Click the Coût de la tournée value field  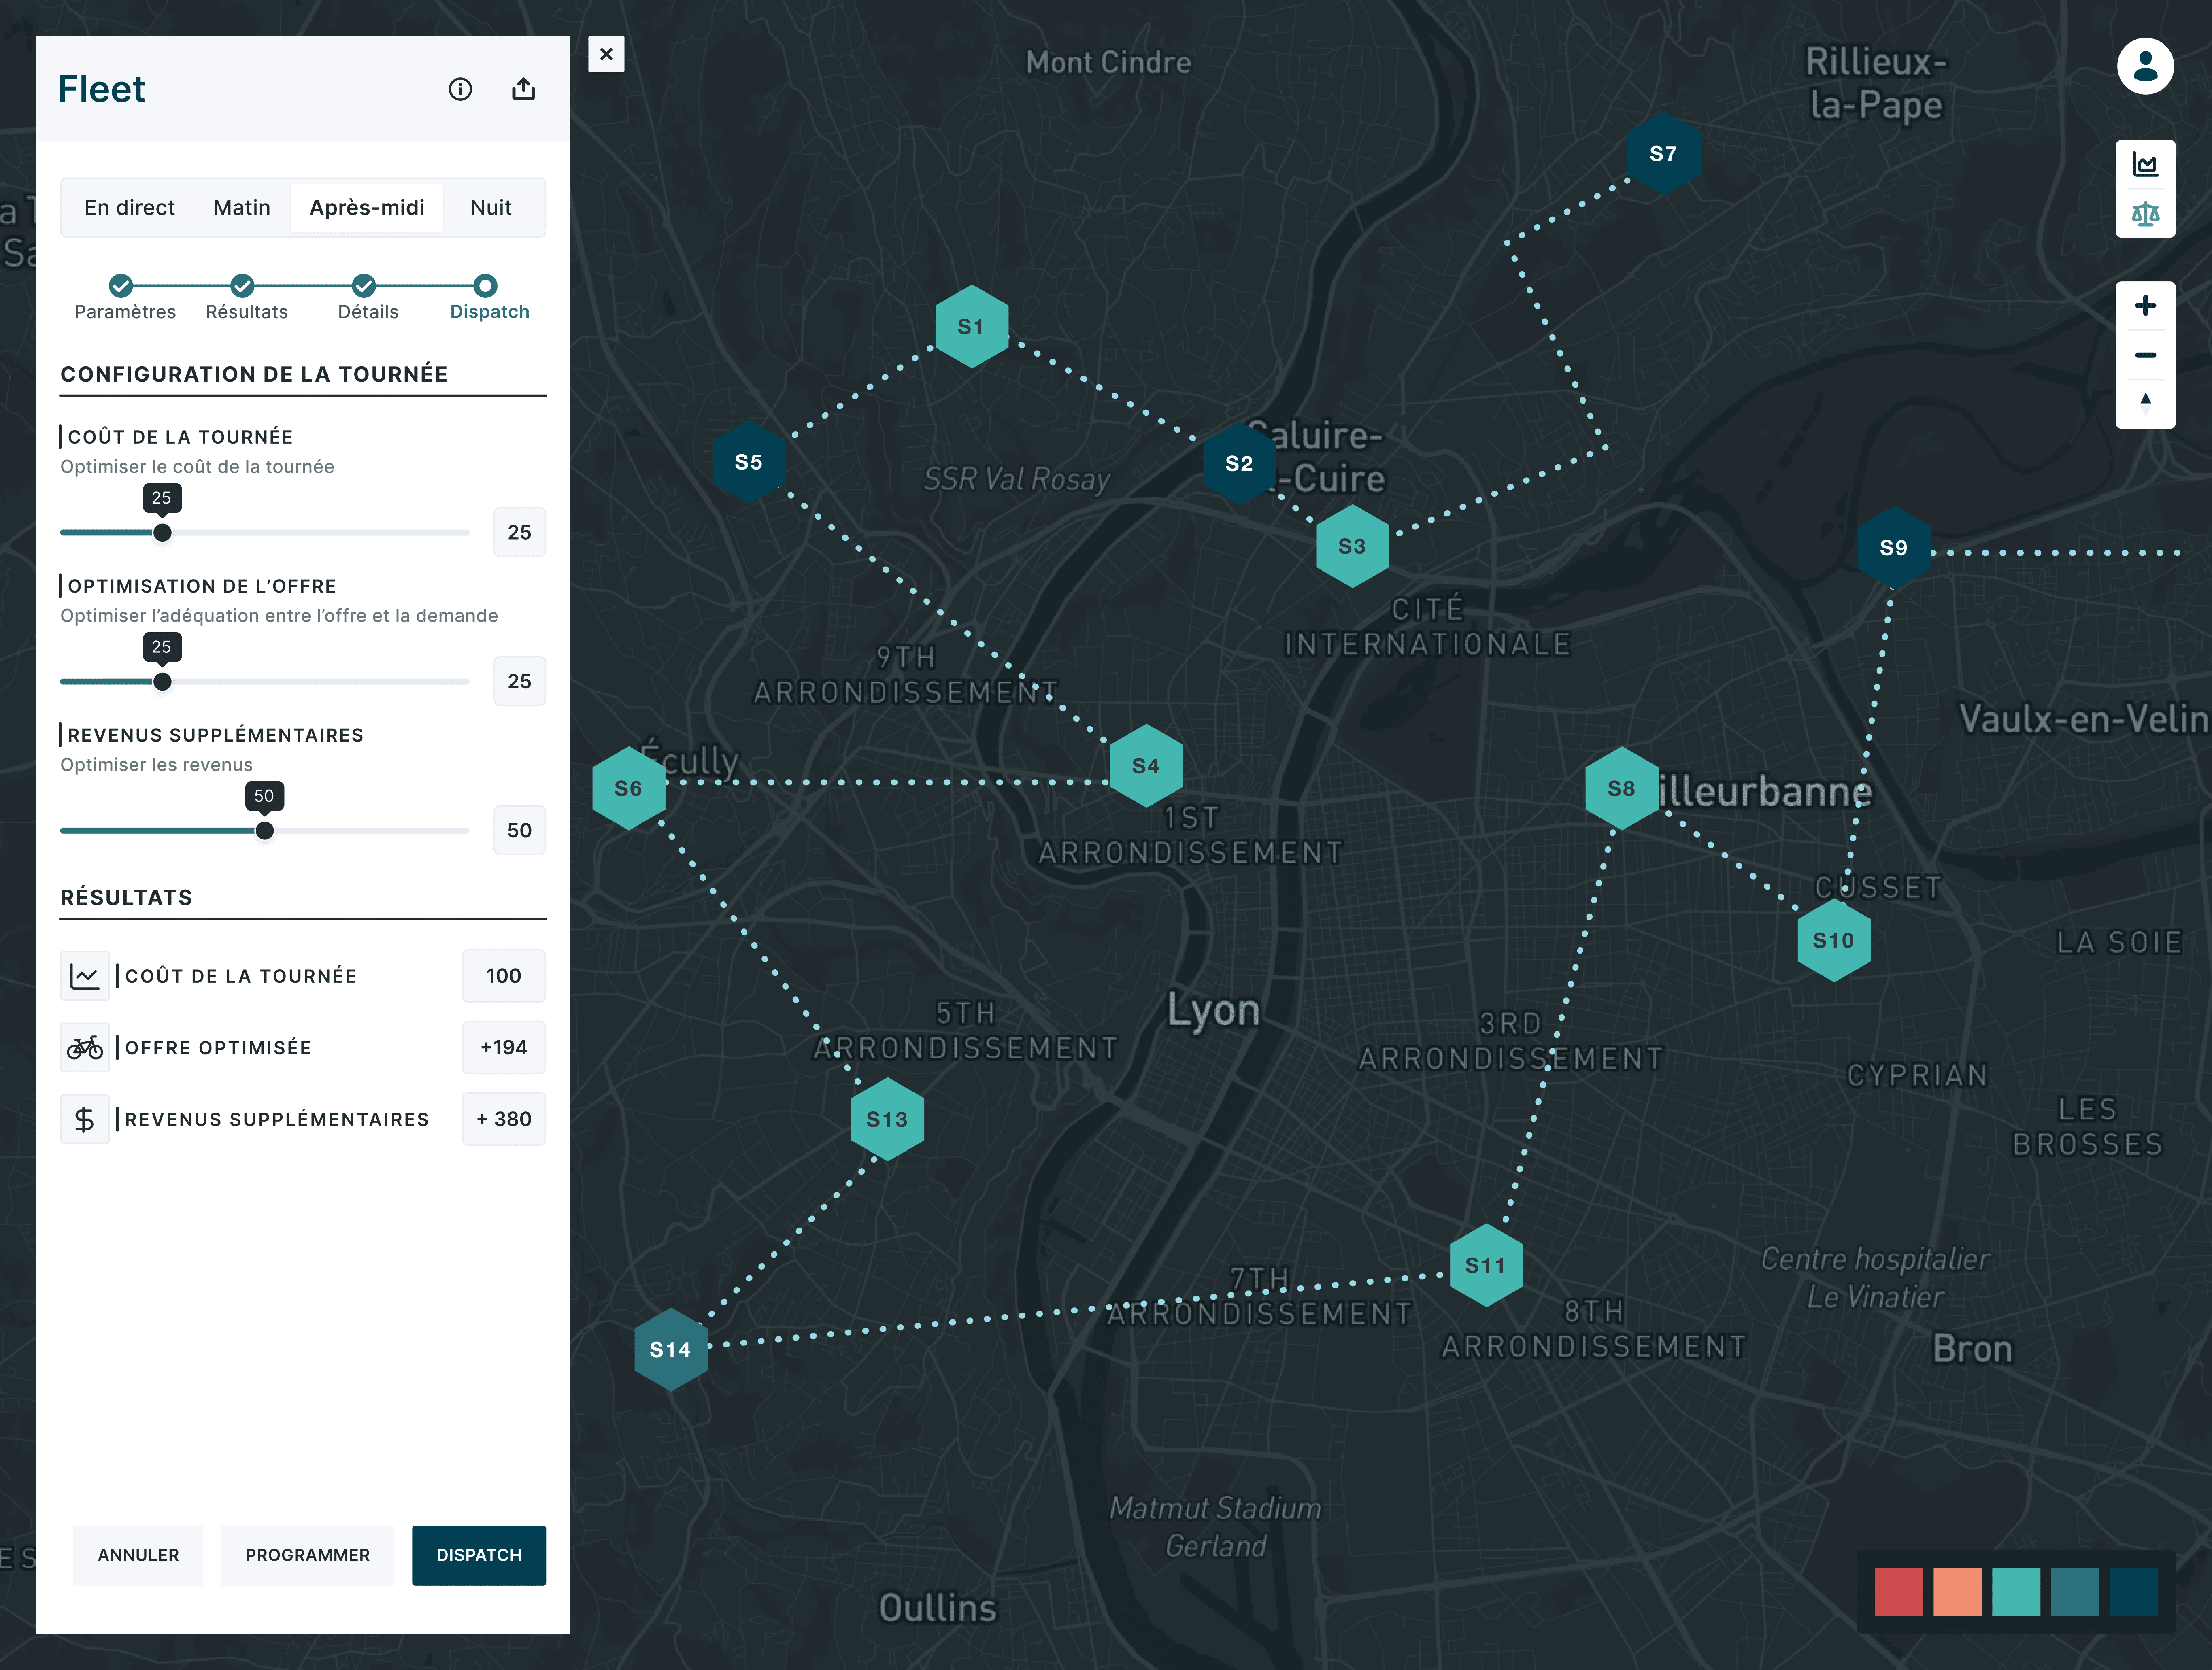coord(519,532)
